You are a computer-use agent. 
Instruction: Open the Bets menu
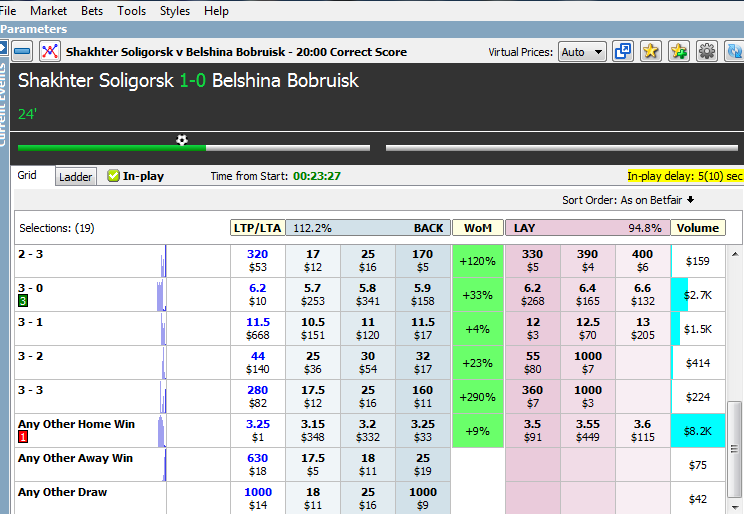coord(92,11)
